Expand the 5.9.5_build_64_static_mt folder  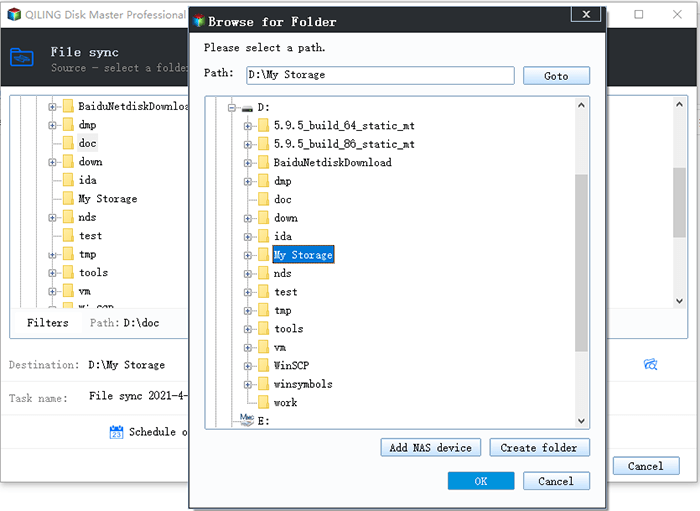pyautogui.click(x=248, y=125)
